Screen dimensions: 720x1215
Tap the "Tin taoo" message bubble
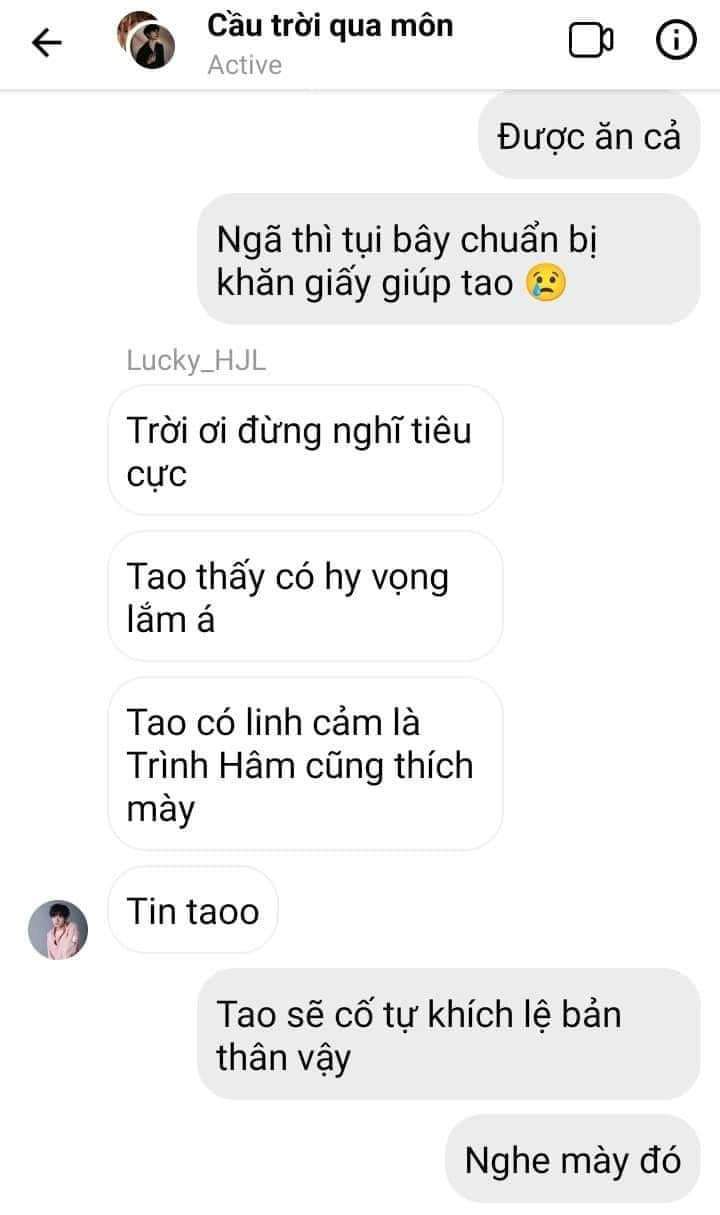pyautogui.click(x=193, y=910)
